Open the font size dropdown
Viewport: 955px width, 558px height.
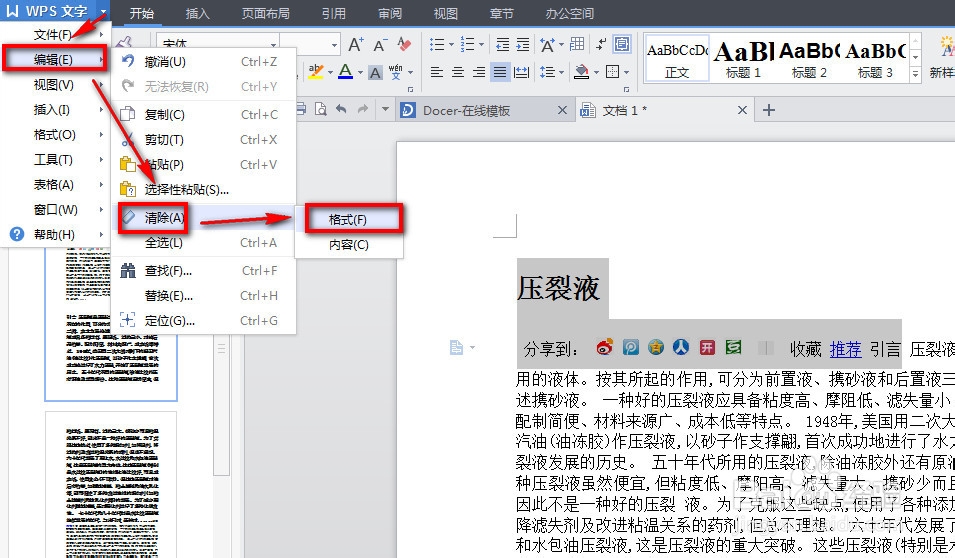(x=334, y=45)
